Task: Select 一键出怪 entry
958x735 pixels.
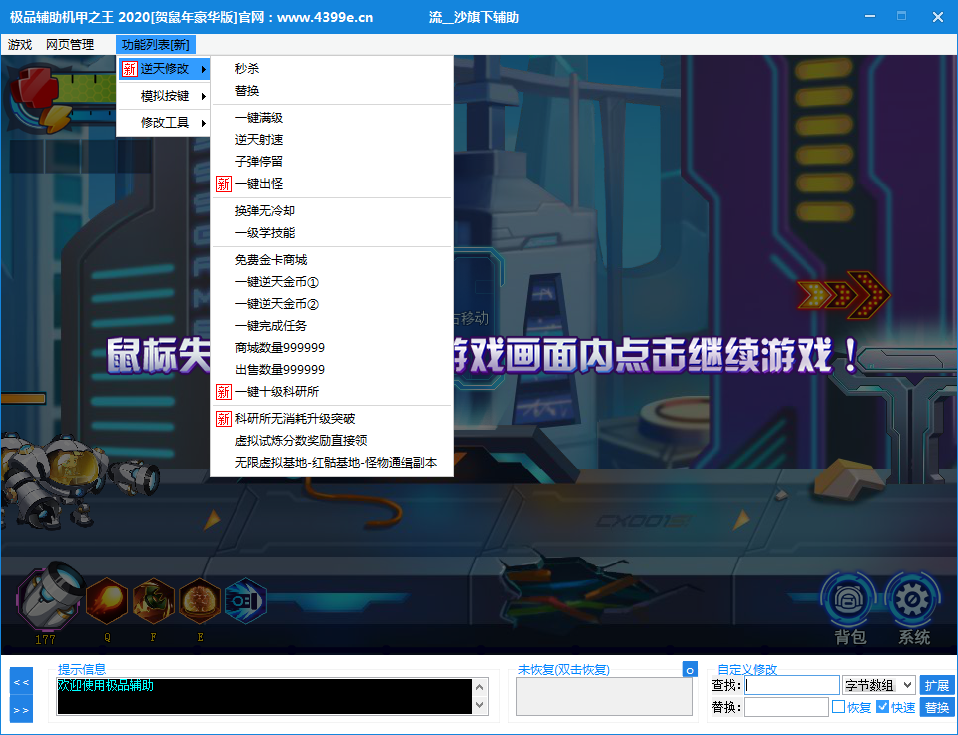Action: click(x=332, y=184)
